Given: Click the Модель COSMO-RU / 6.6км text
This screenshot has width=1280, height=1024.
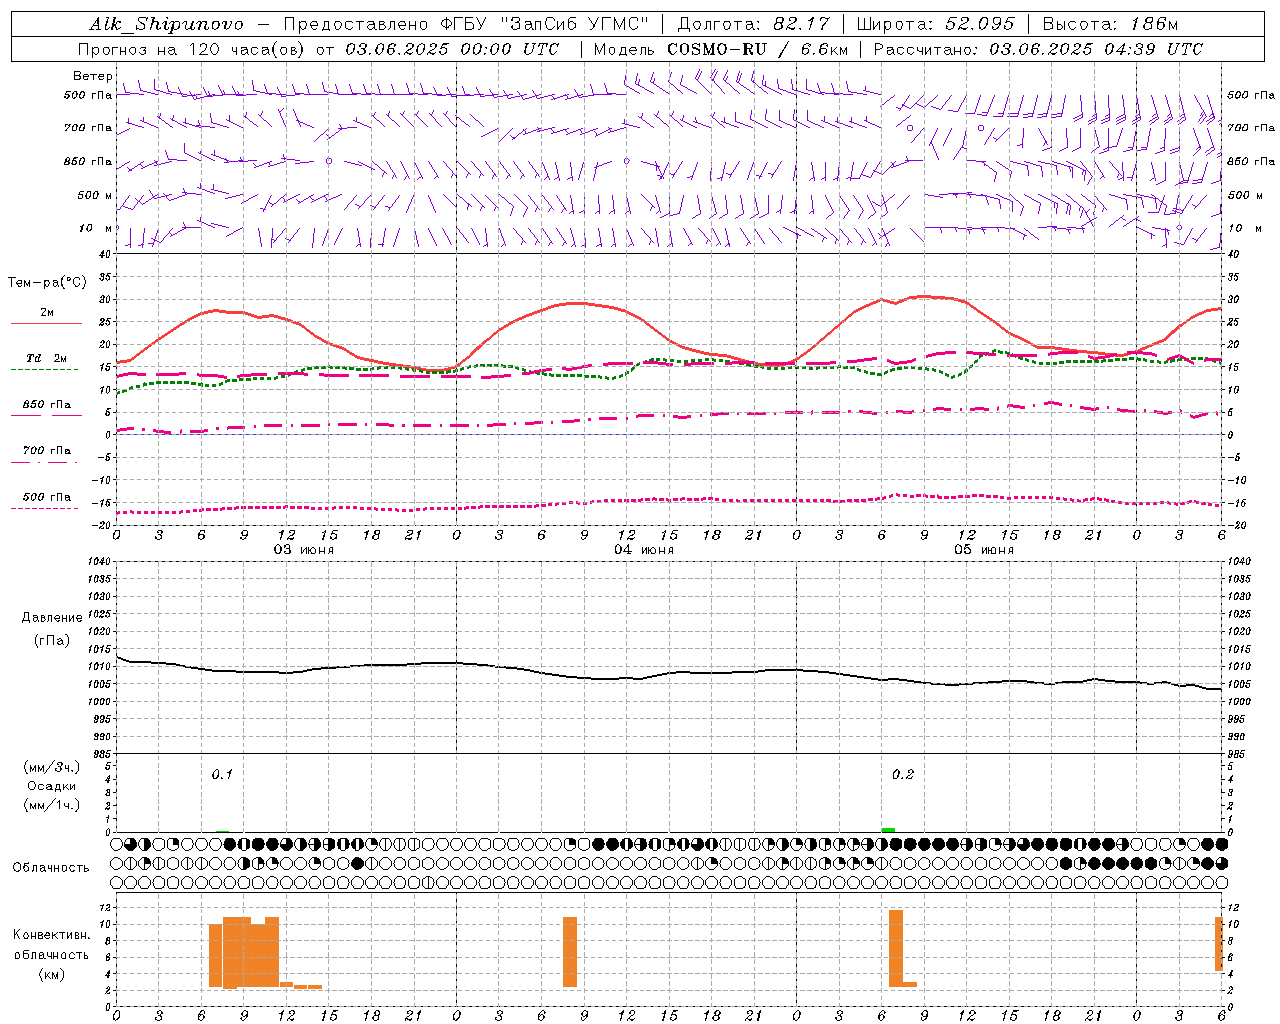Looking at the screenshot, I should pyautogui.click(x=720, y=49).
